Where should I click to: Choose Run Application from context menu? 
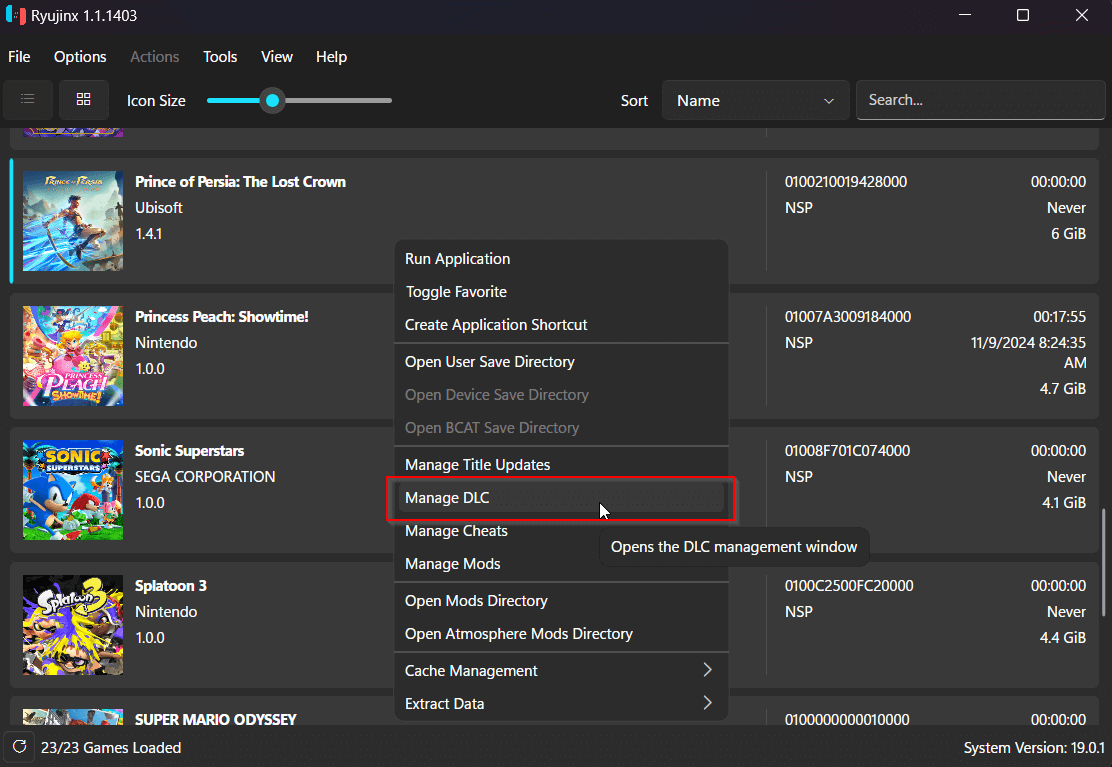click(561, 259)
